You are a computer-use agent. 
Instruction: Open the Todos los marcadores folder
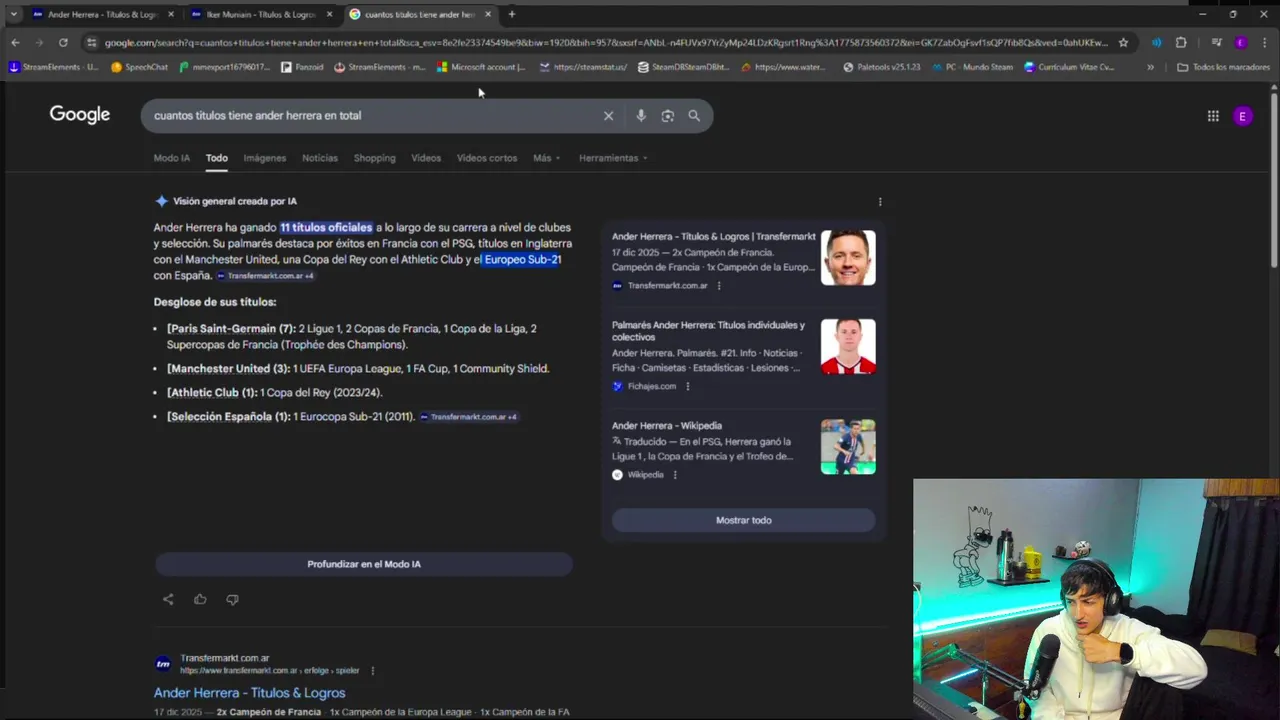point(1223,67)
